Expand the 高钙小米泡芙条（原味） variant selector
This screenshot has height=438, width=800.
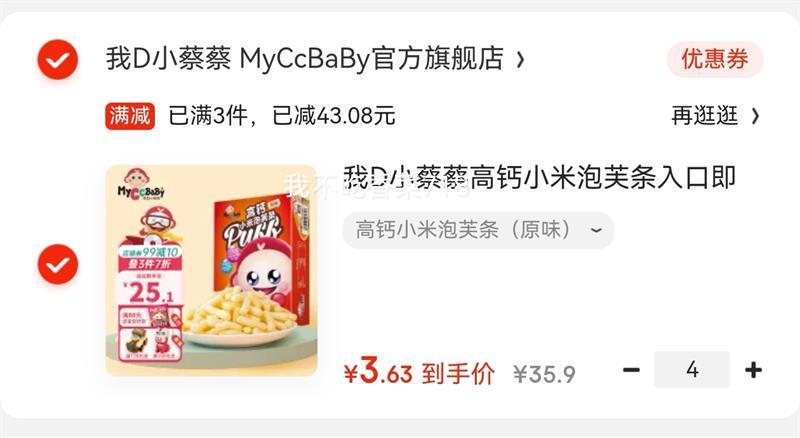[478, 230]
